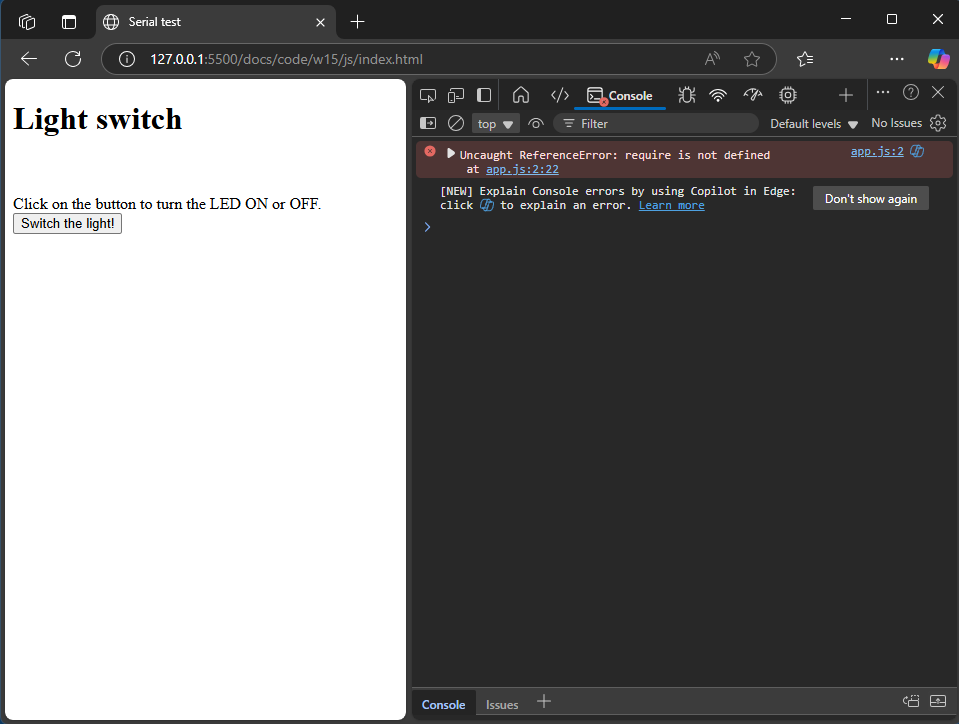This screenshot has width=959, height=724.
Task: Open the Edge workspaces icon
Action: pyautogui.click(x=27, y=22)
